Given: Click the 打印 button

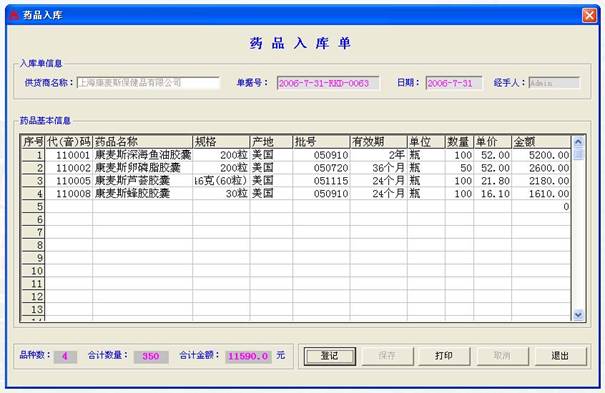Looking at the screenshot, I should (x=444, y=356).
